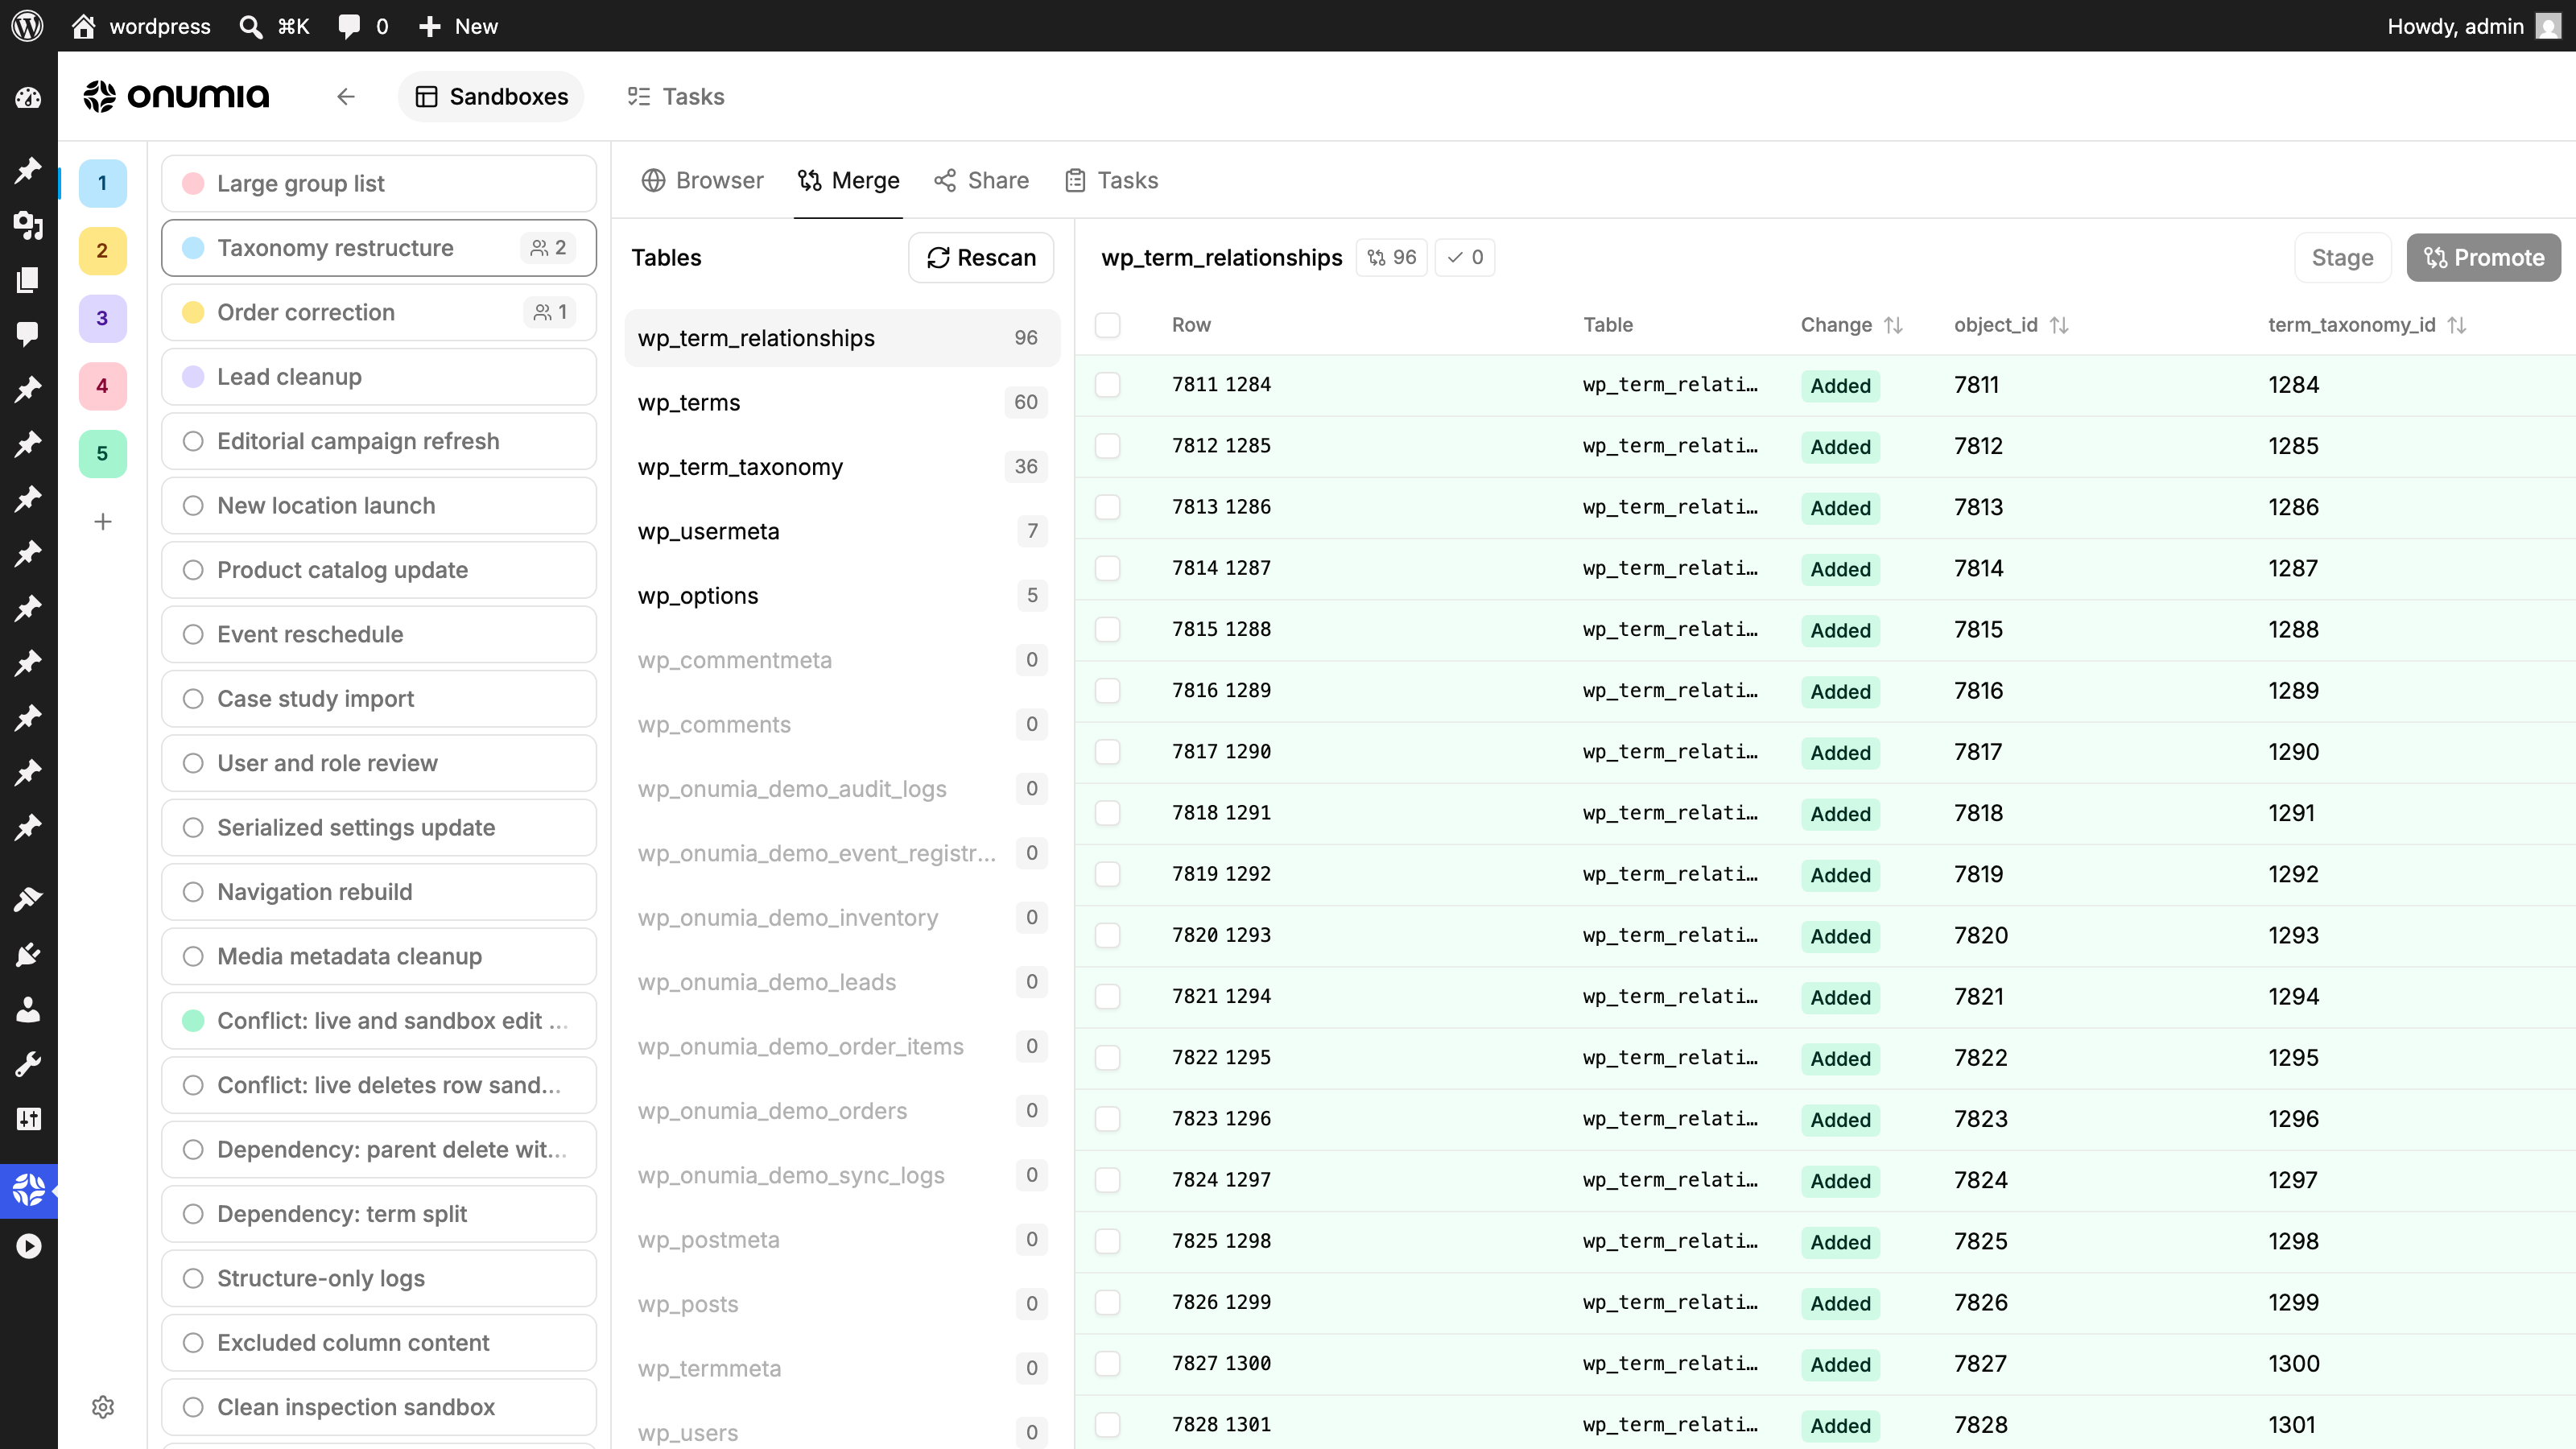Click the WordPress logo icon
Screen dimensions: 2576x1449
point(27,26)
